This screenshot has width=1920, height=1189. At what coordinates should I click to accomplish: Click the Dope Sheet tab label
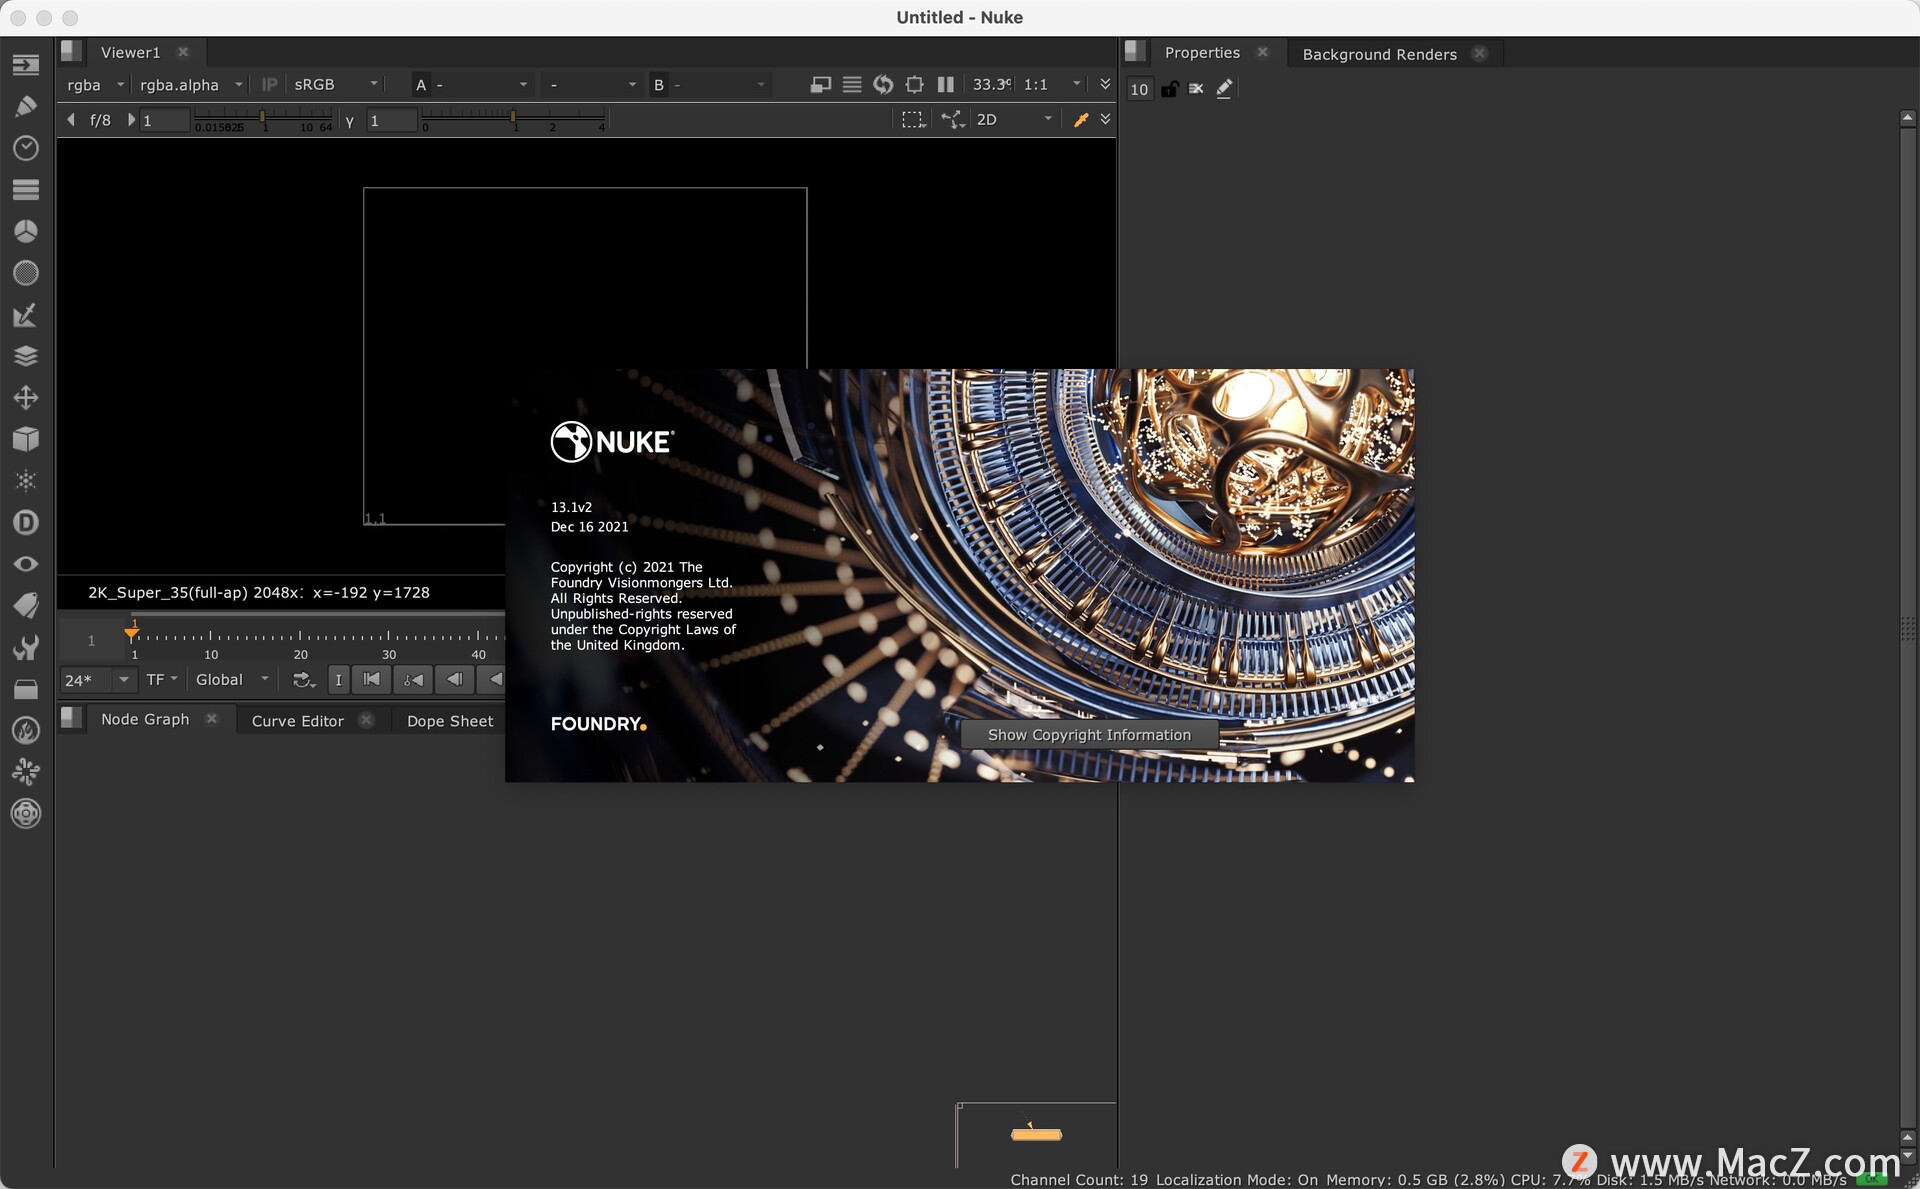448,719
